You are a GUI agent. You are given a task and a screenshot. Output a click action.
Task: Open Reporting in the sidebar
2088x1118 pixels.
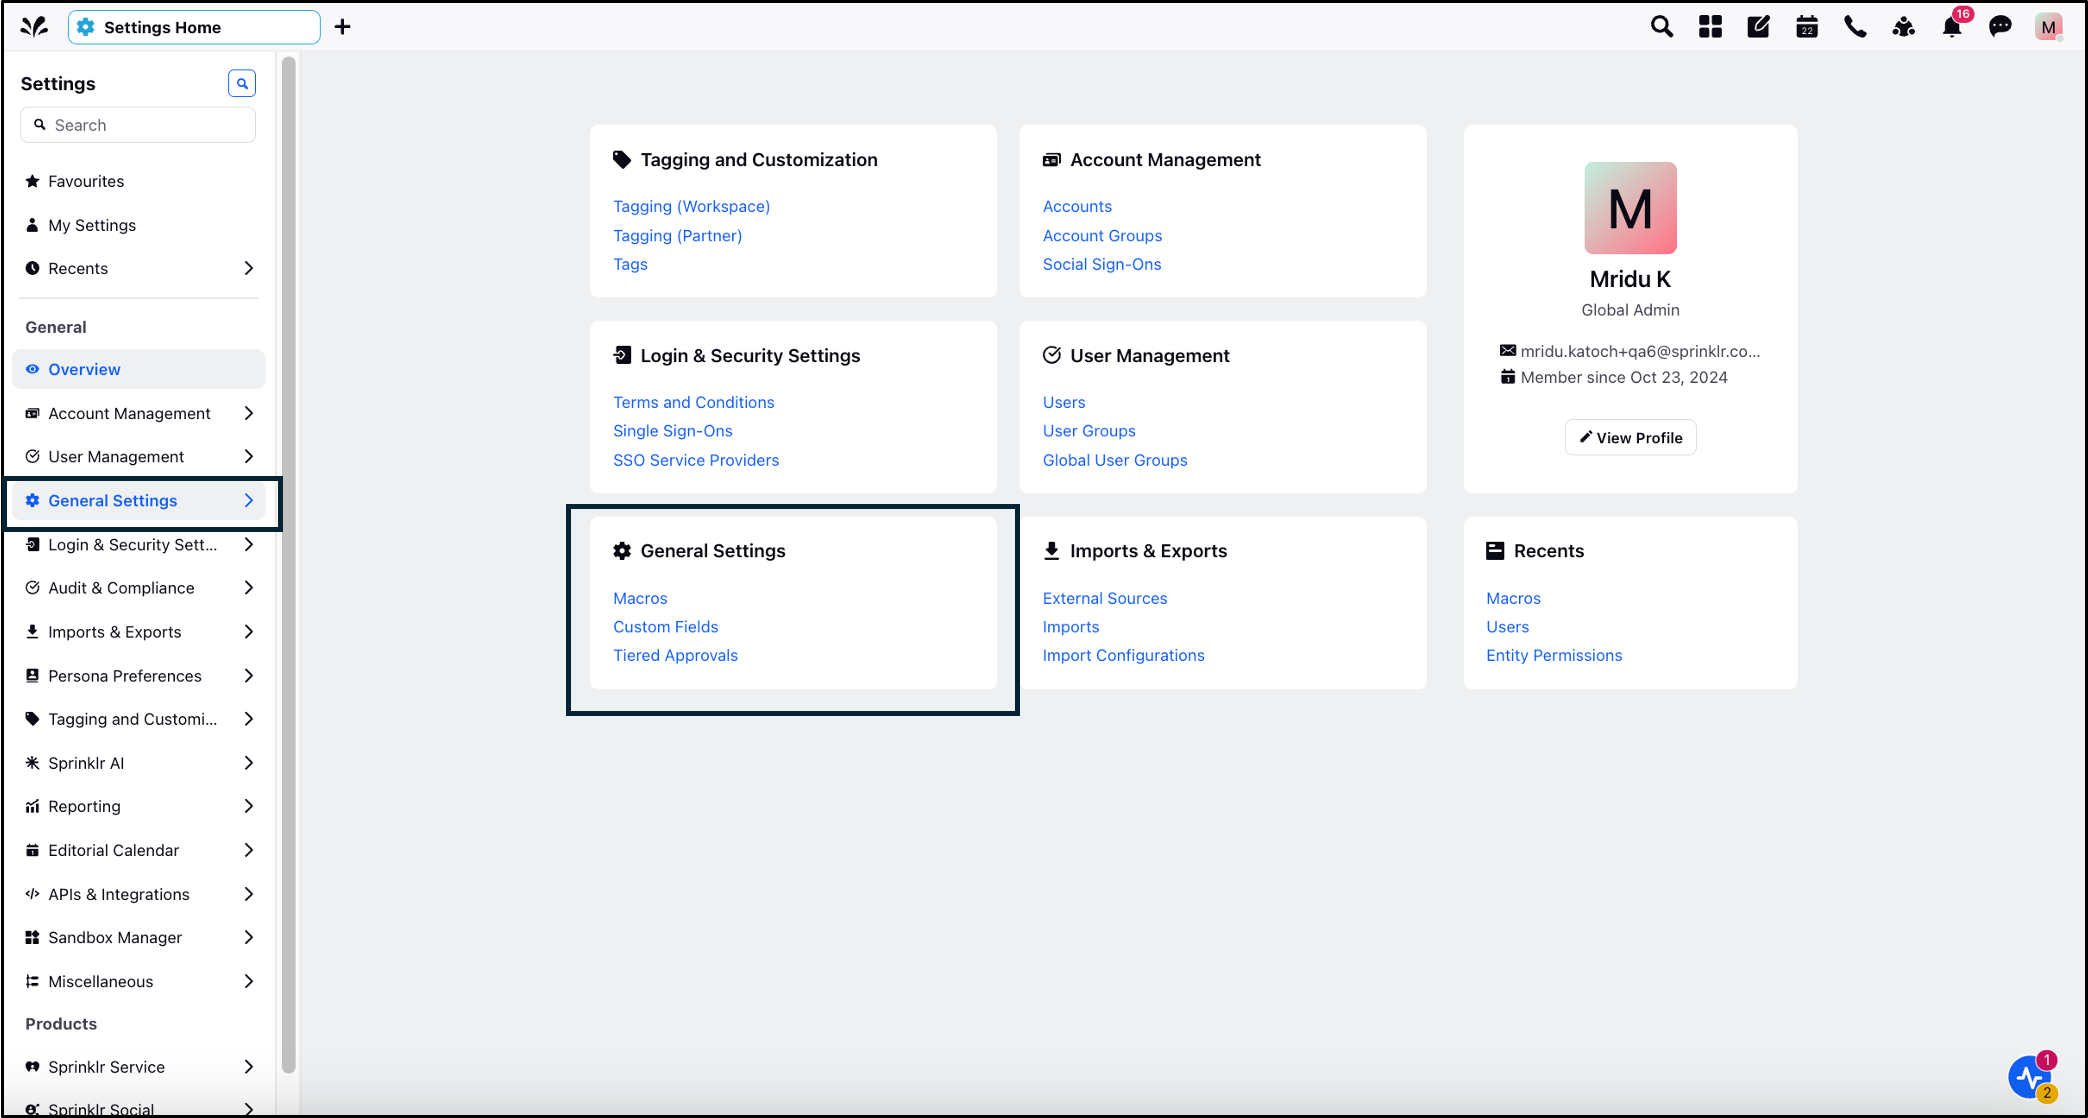[139, 806]
